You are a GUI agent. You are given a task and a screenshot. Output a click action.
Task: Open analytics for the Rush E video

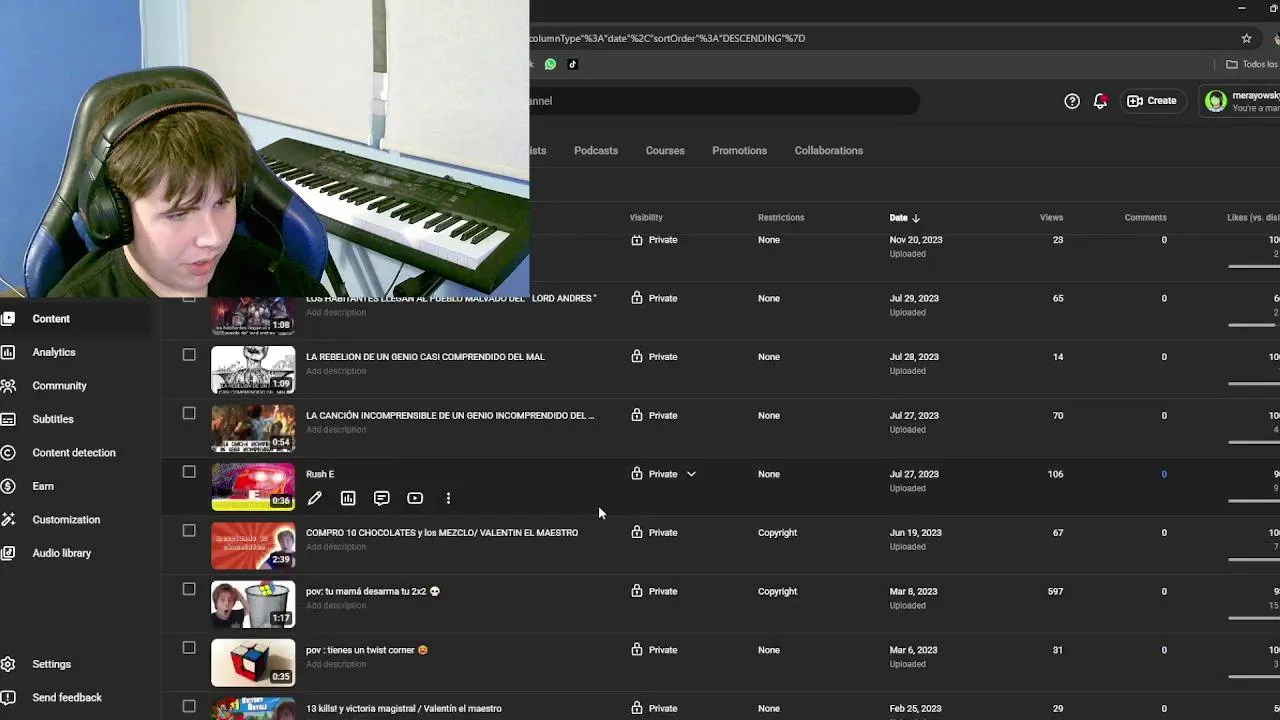click(348, 498)
